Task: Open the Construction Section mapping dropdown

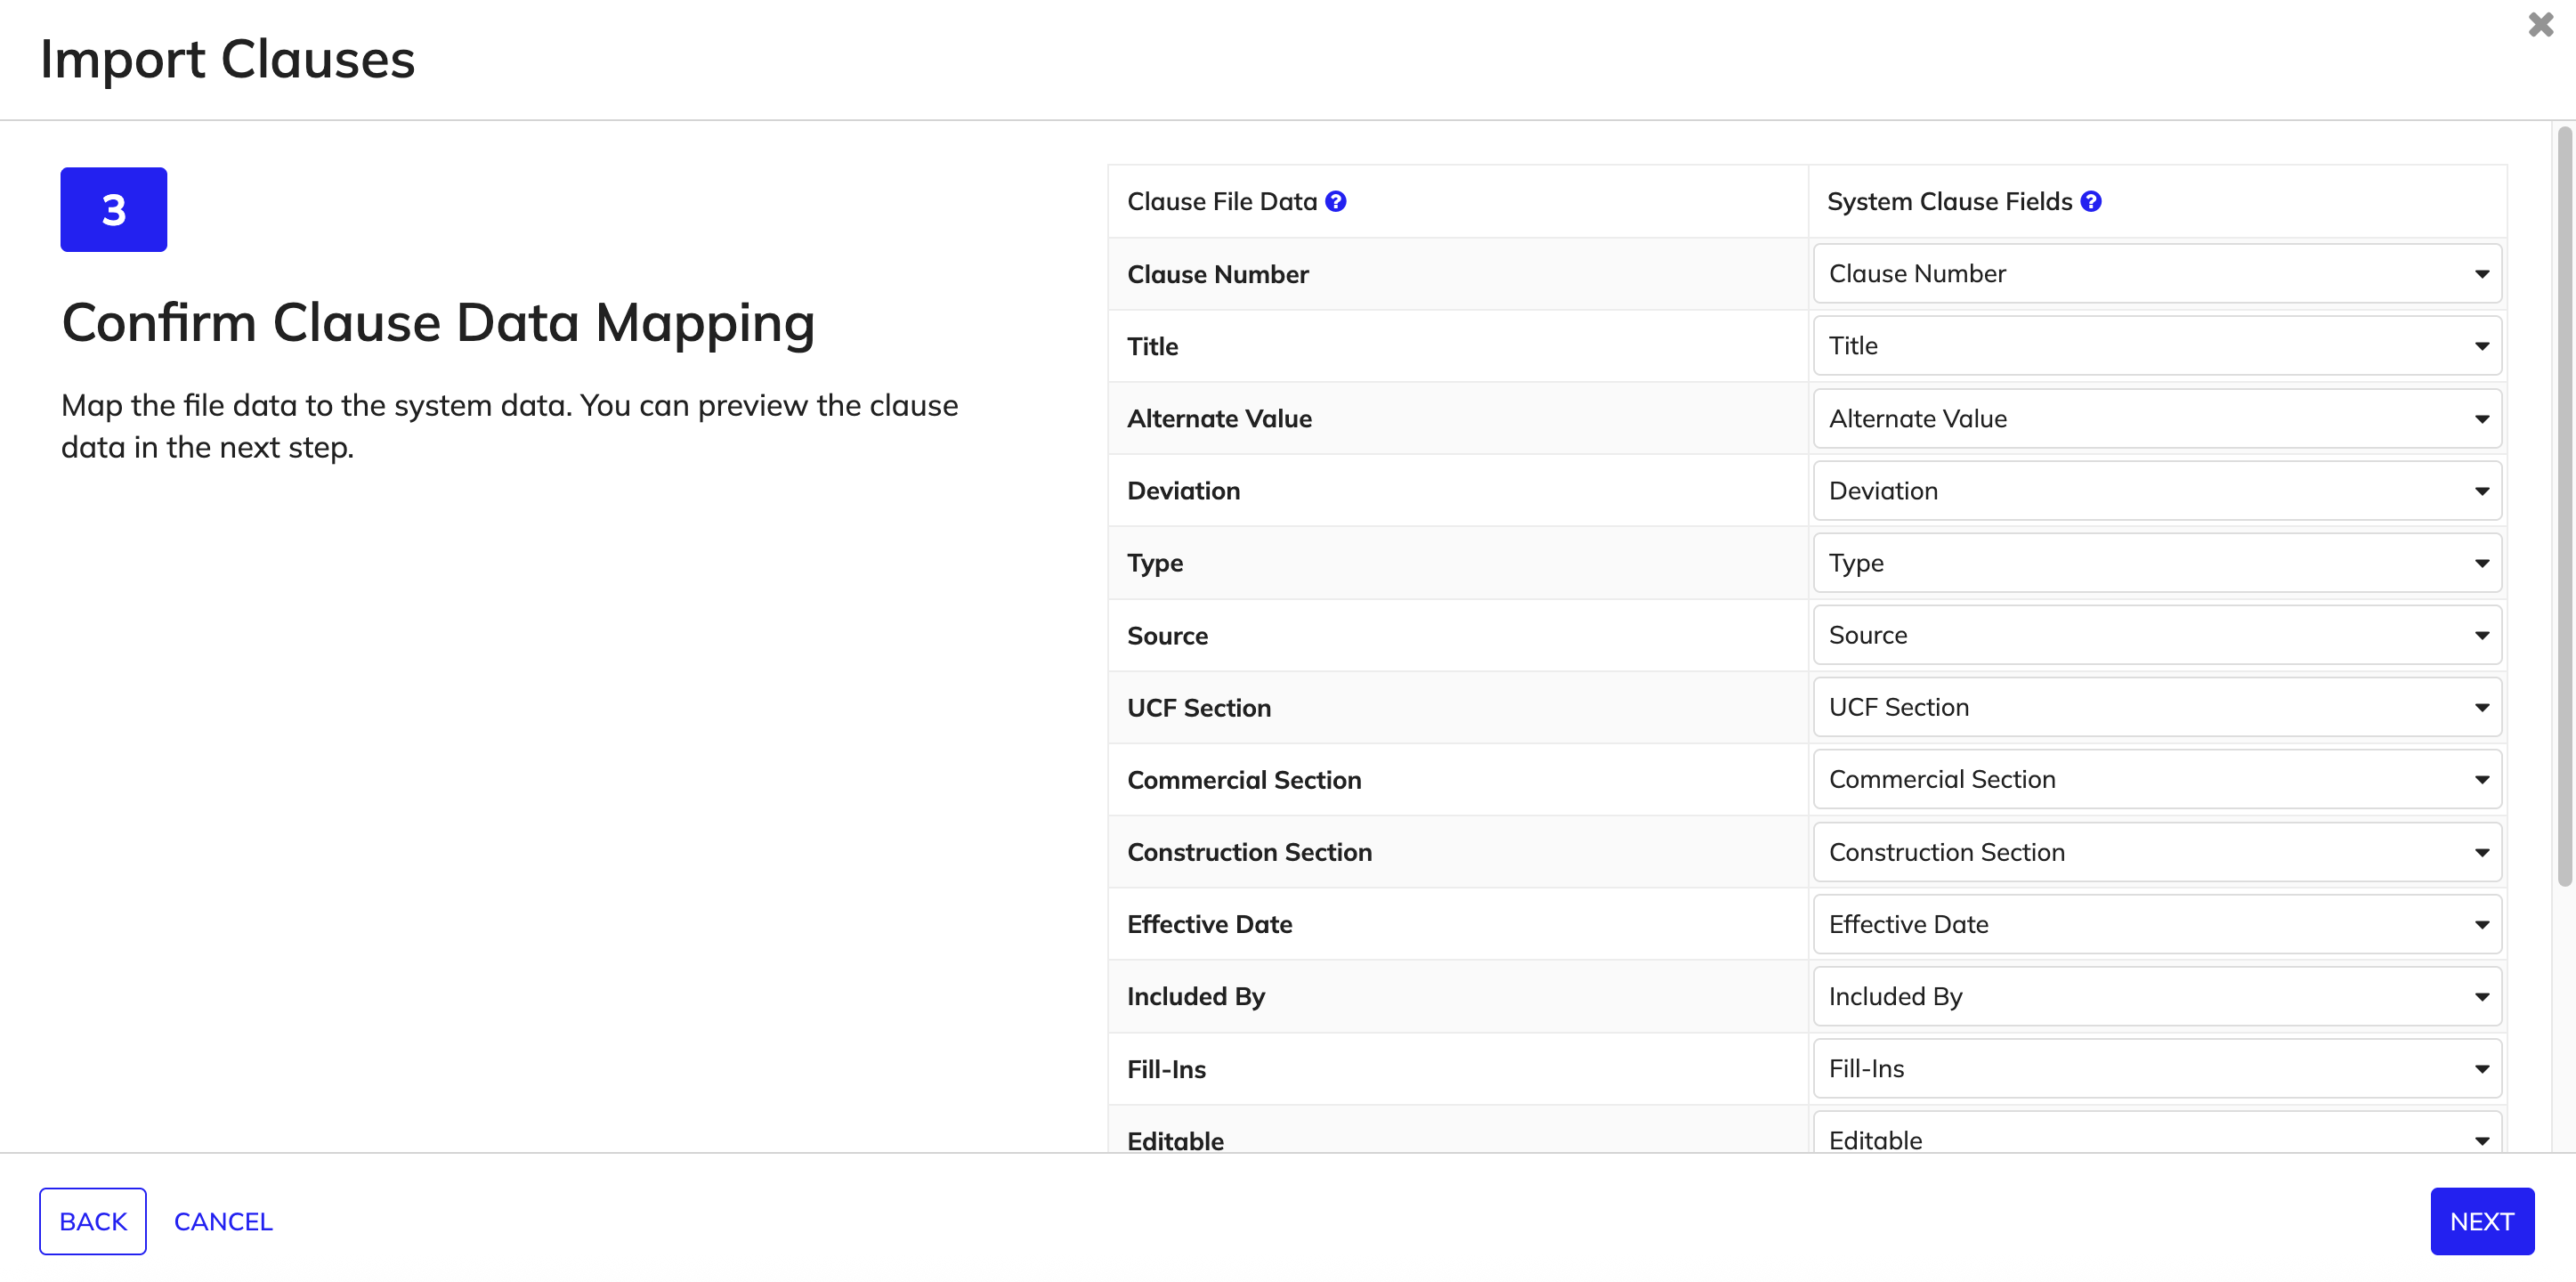Action: pos(2157,852)
